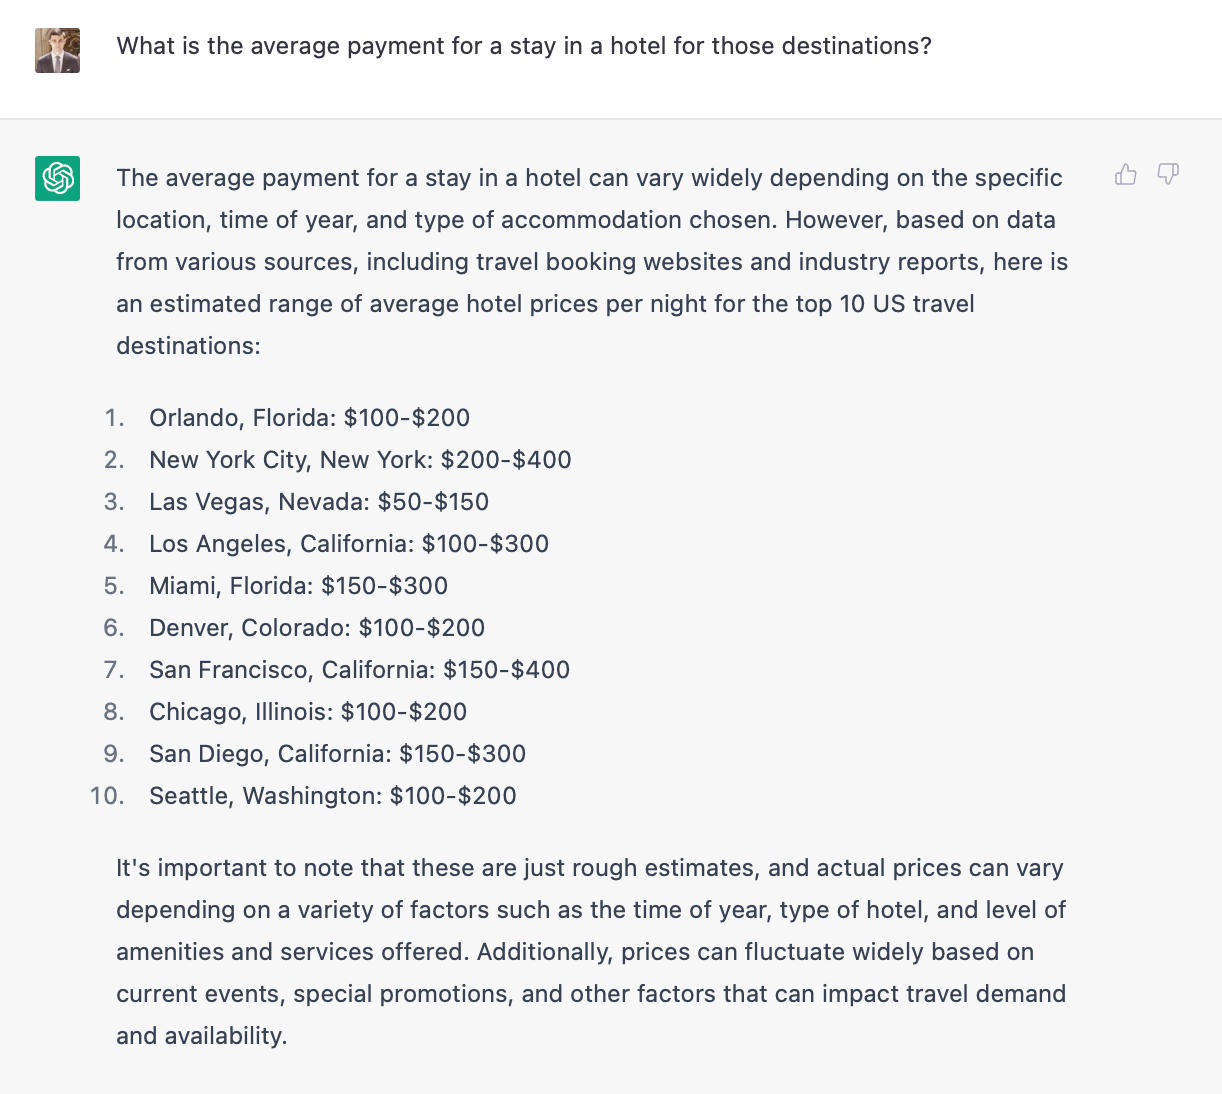
Task: Click the list number 1 marker
Action: coord(114,418)
